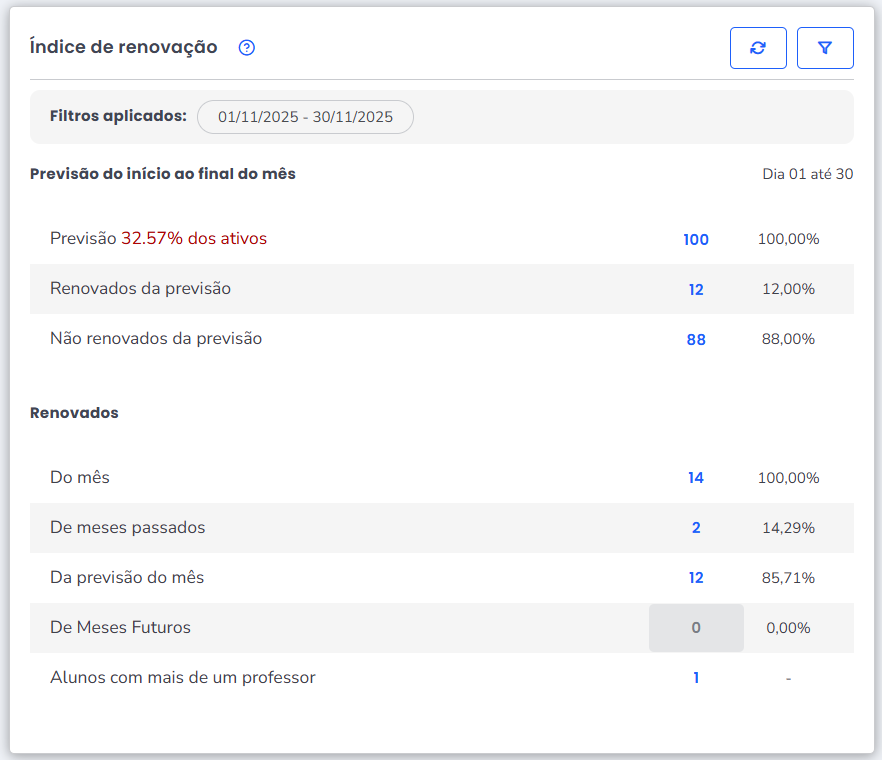
Task: Click the Previsão do início ao final do mês heading
Action: tap(163, 174)
